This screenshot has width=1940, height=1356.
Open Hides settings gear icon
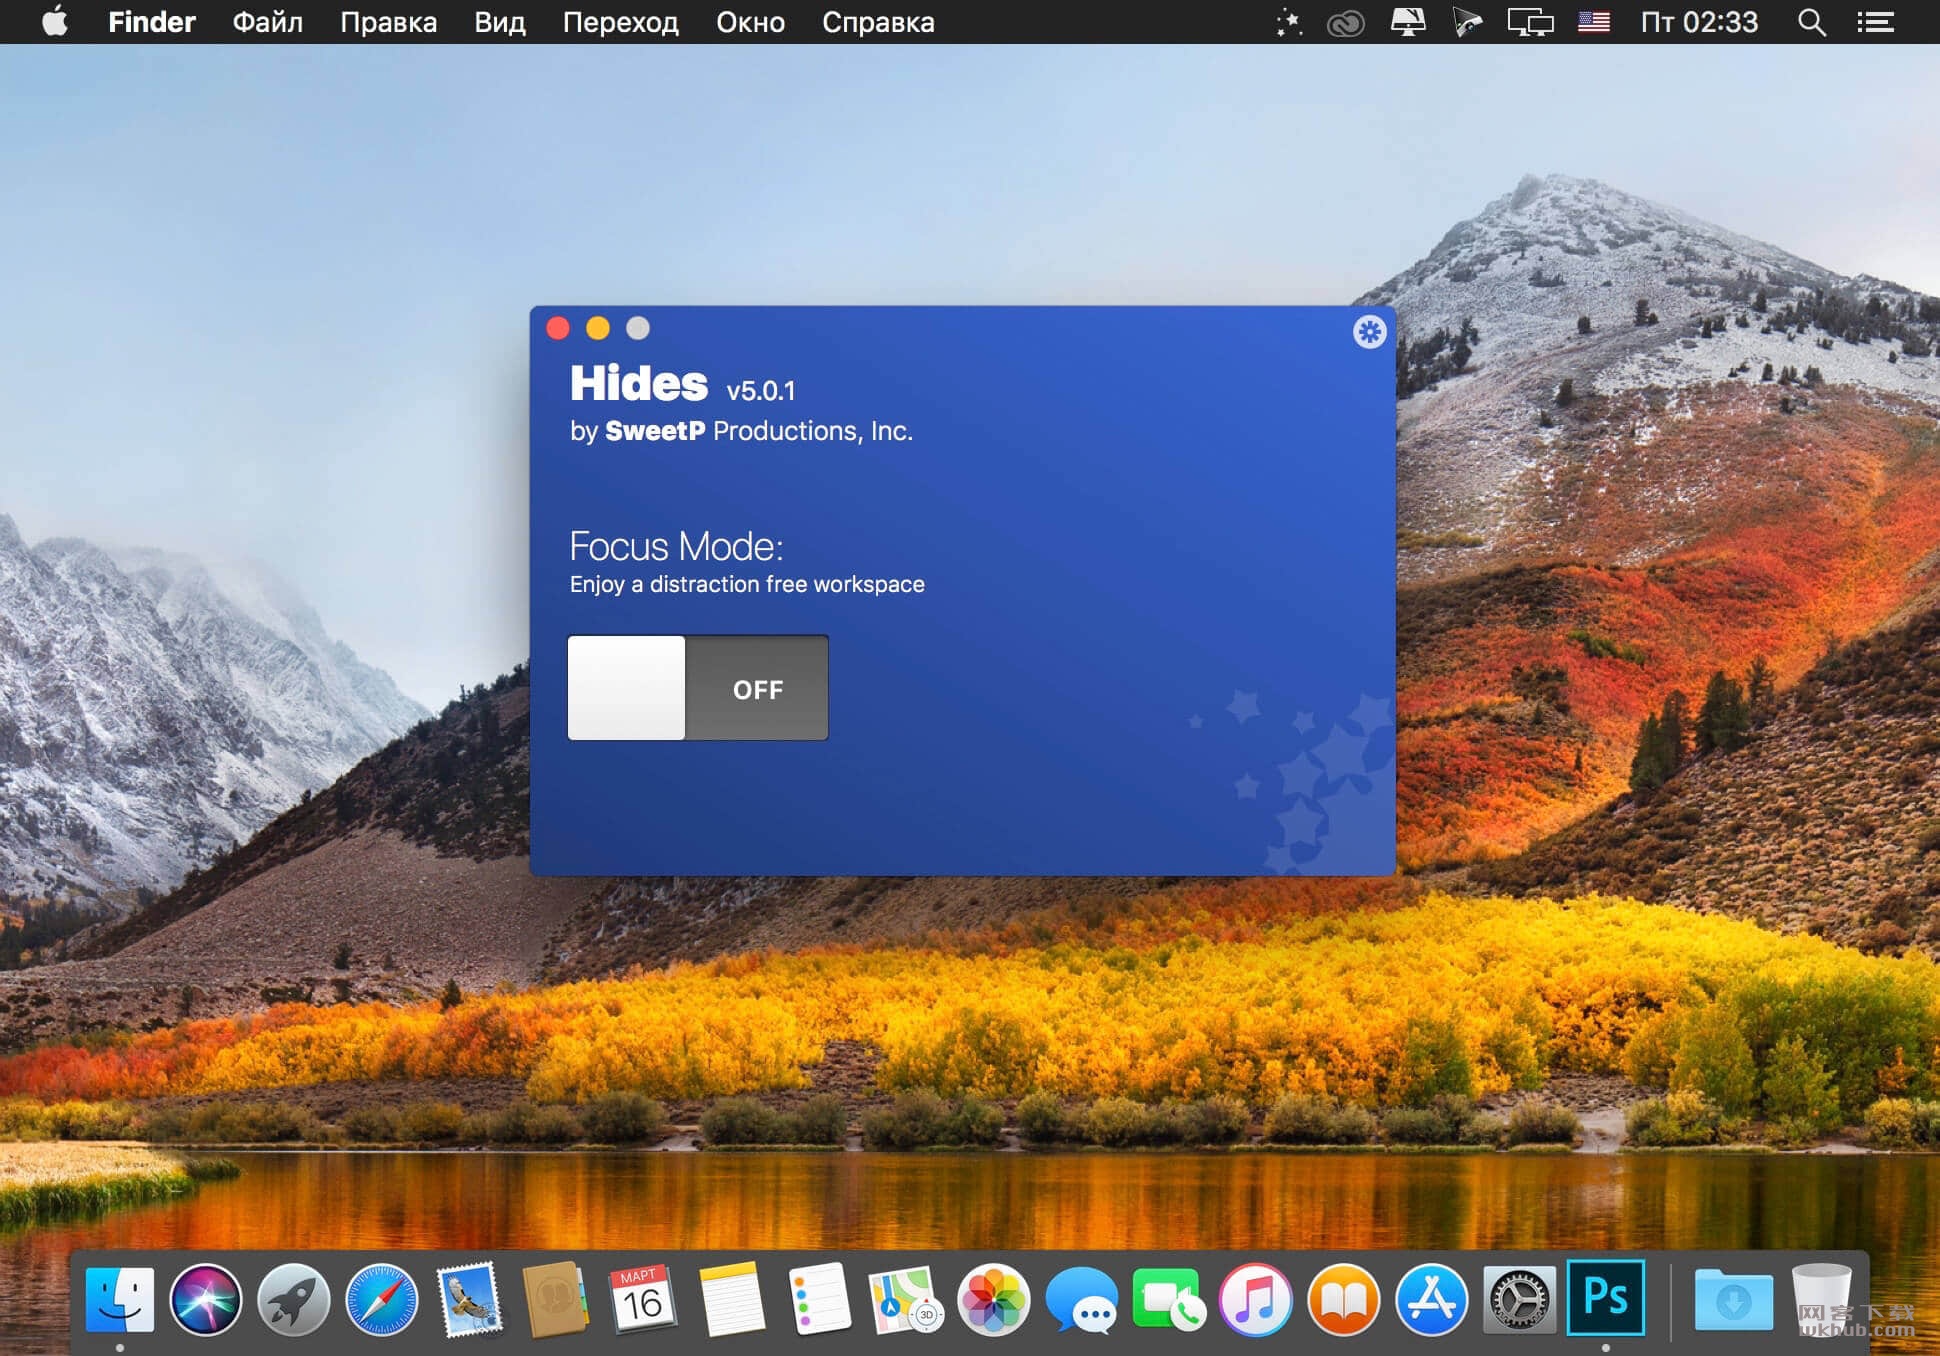1369,332
